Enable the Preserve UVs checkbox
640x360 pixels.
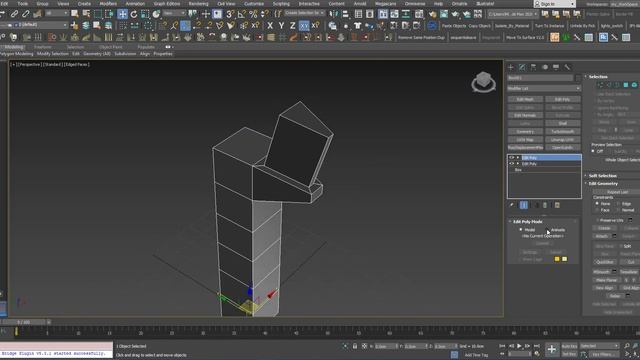tap(598, 220)
